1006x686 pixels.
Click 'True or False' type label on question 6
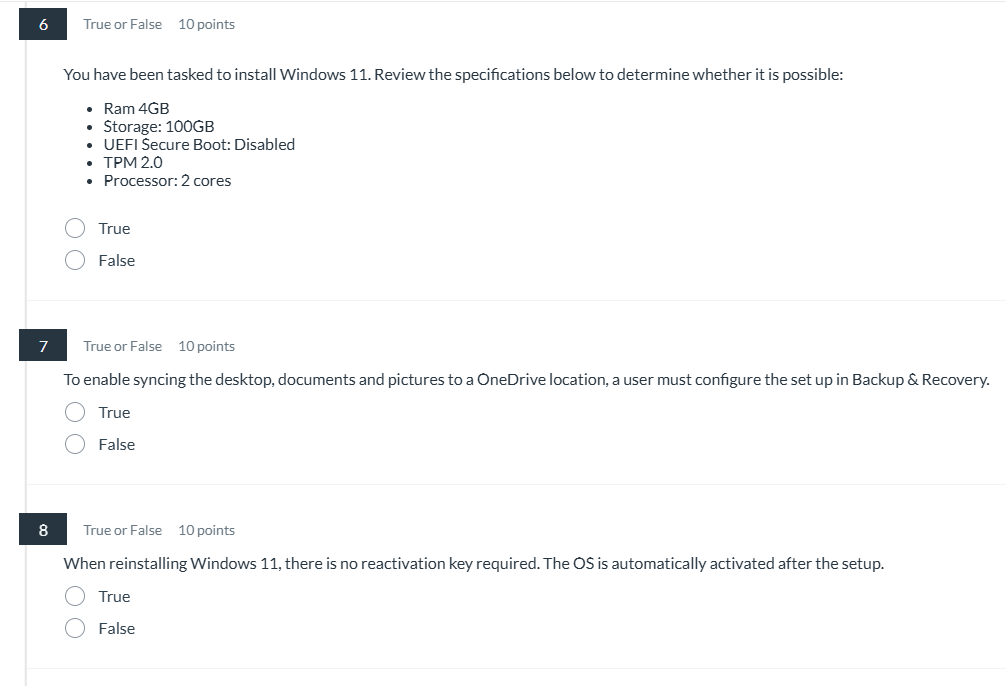tap(123, 24)
